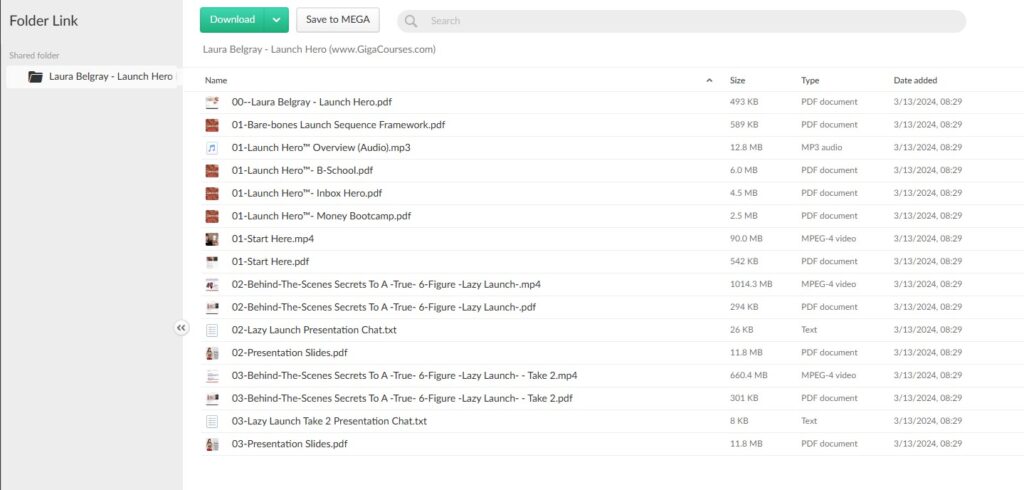
Task: Select 01-Bare-bones Launch Sequence Framework.pdf file
Action: click(x=338, y=125)
